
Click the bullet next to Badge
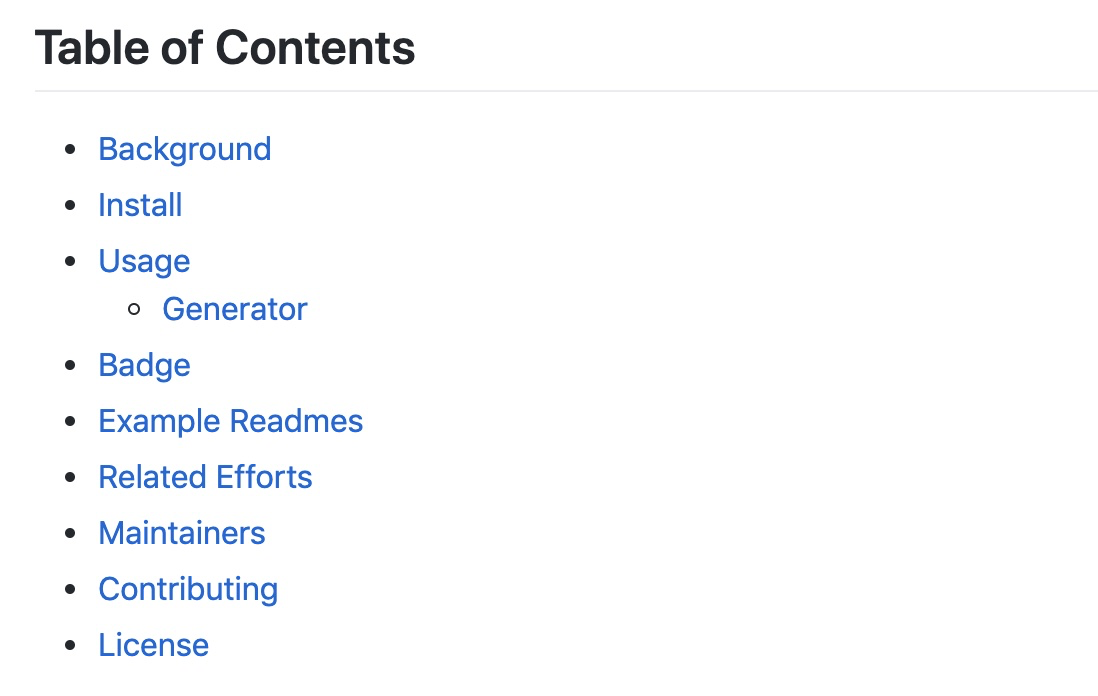(69, 366)
